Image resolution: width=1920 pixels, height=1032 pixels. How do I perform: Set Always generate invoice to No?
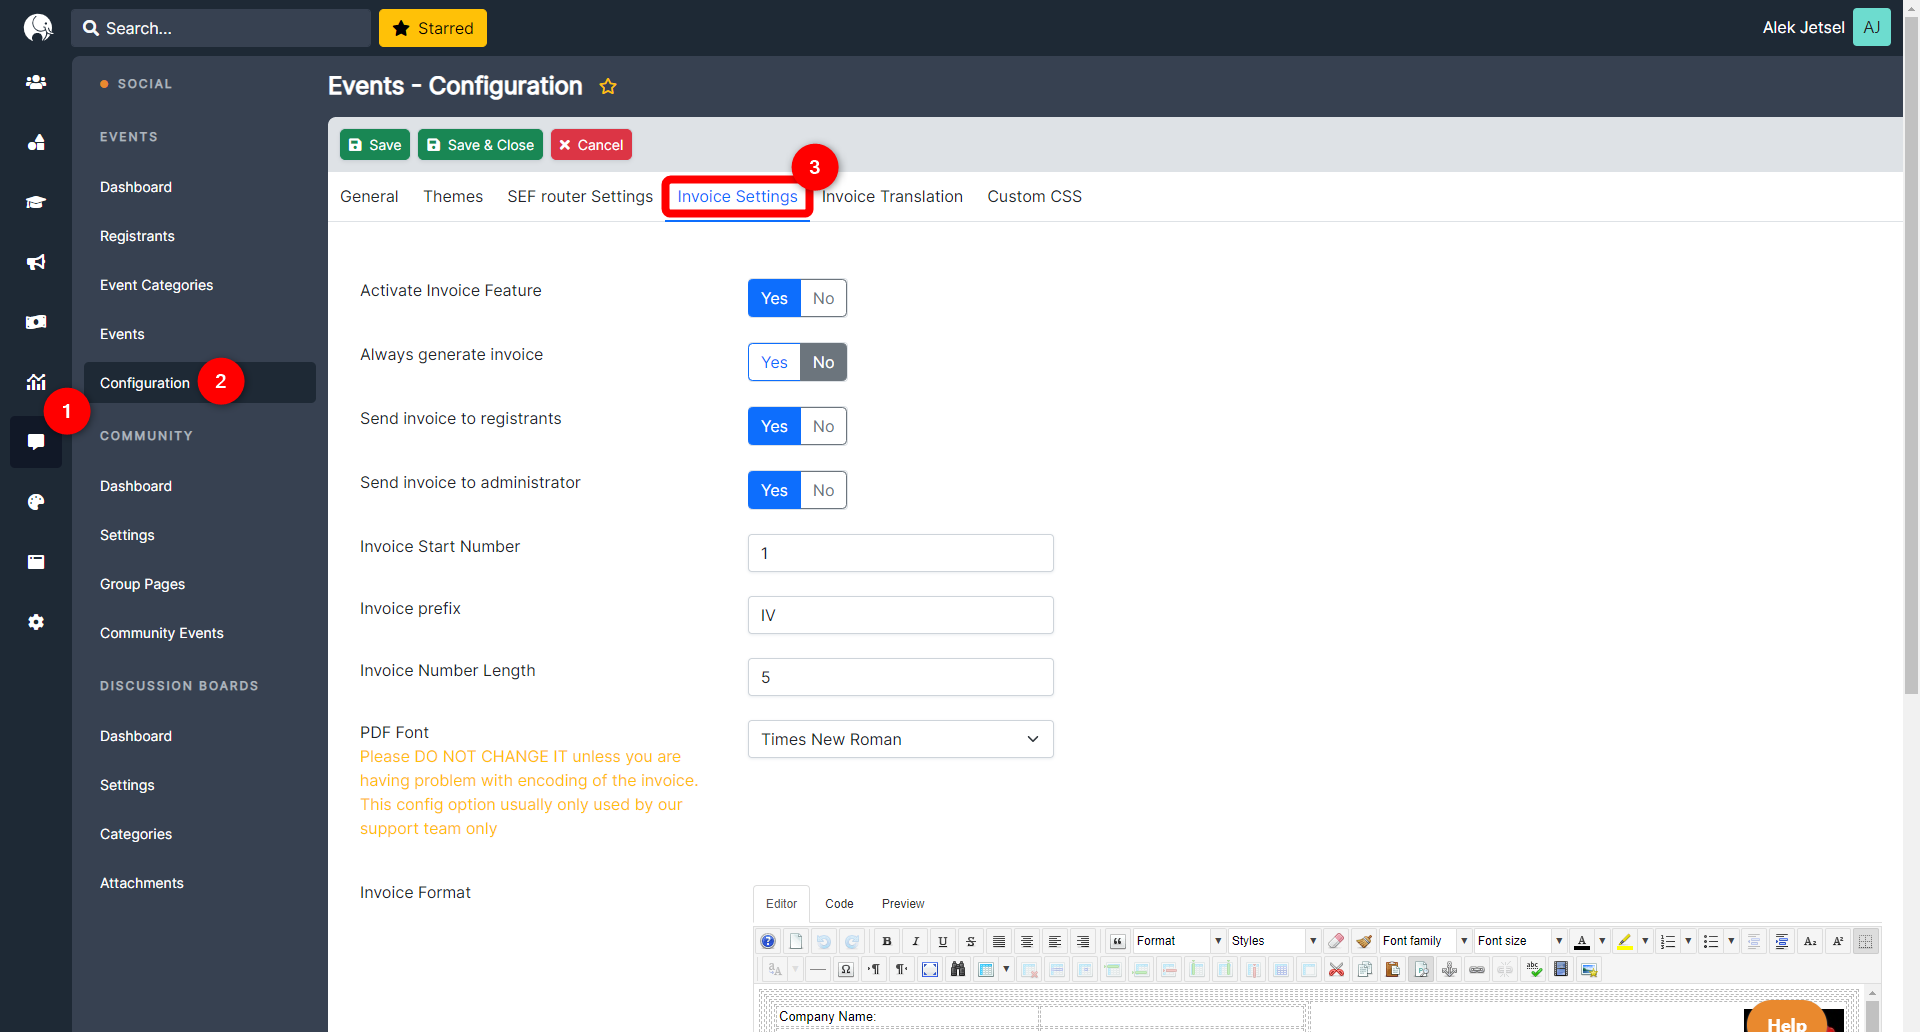823,362
